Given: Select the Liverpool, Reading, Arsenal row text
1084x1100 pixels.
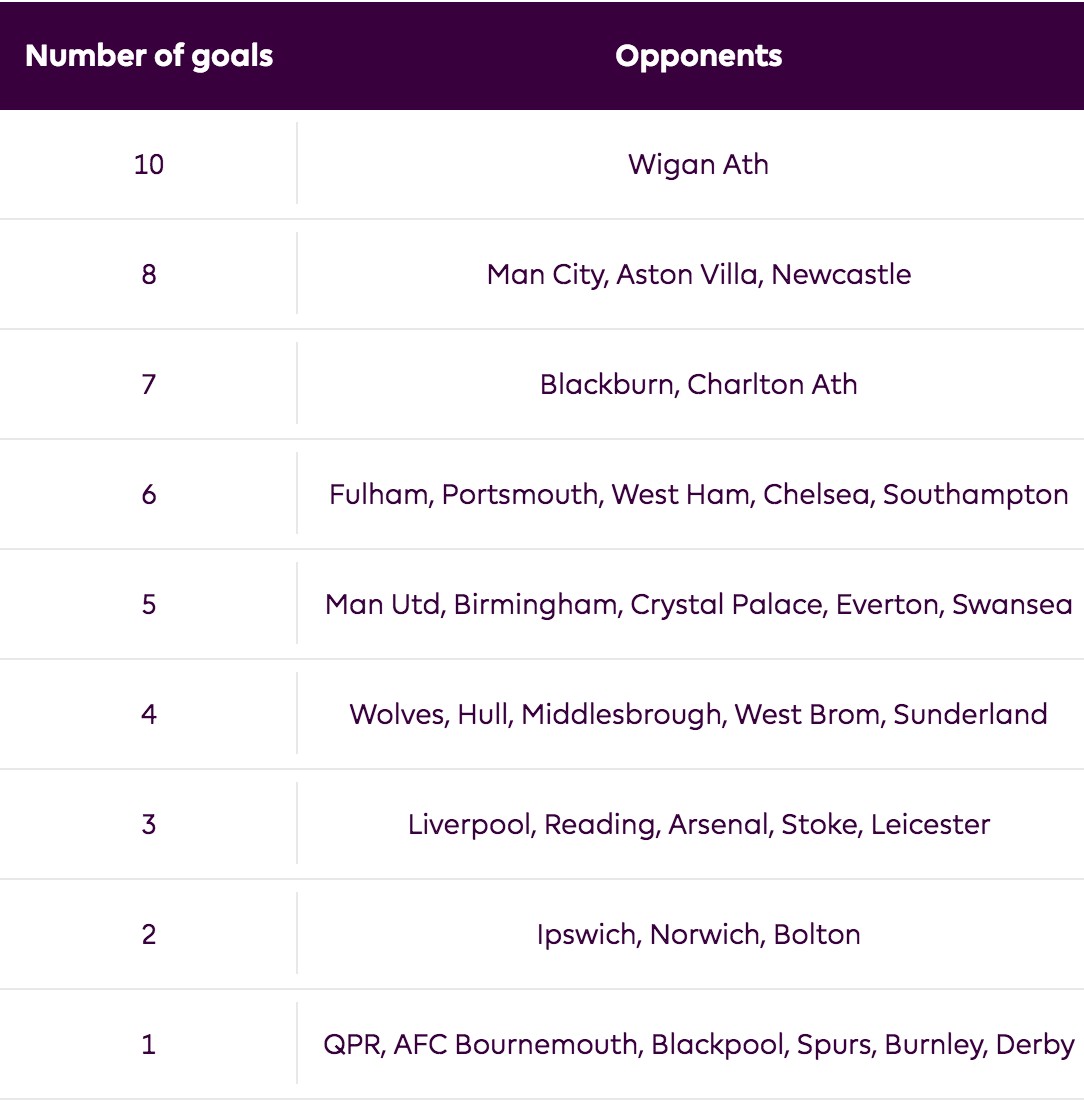Looking at the screenshot, I should (698, 824).
